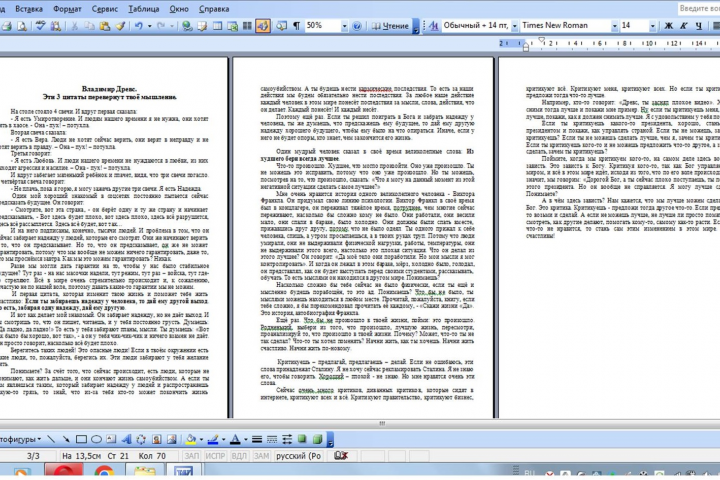Screen dimensions: 720x480
Task: Insert WordArt from Drawing toolbar
Action: (126, 440)
